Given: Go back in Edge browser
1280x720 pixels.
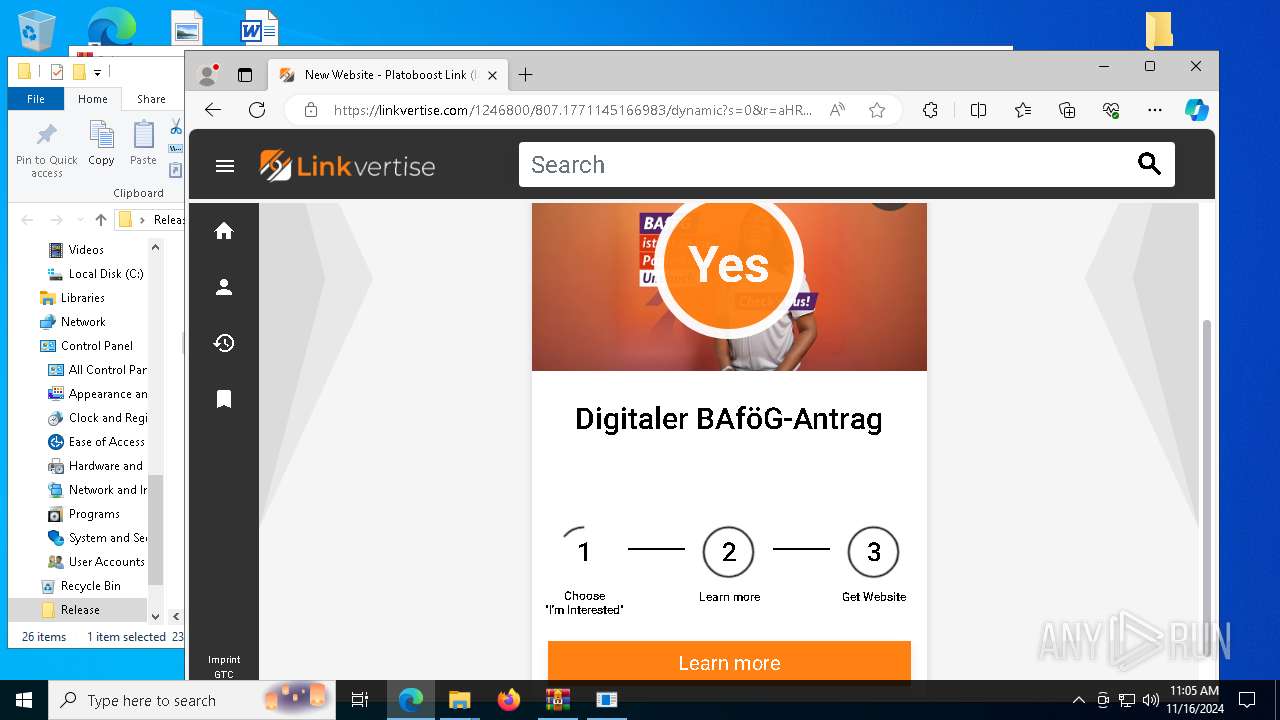Looking at the screenshot, I should pos(212,110).
